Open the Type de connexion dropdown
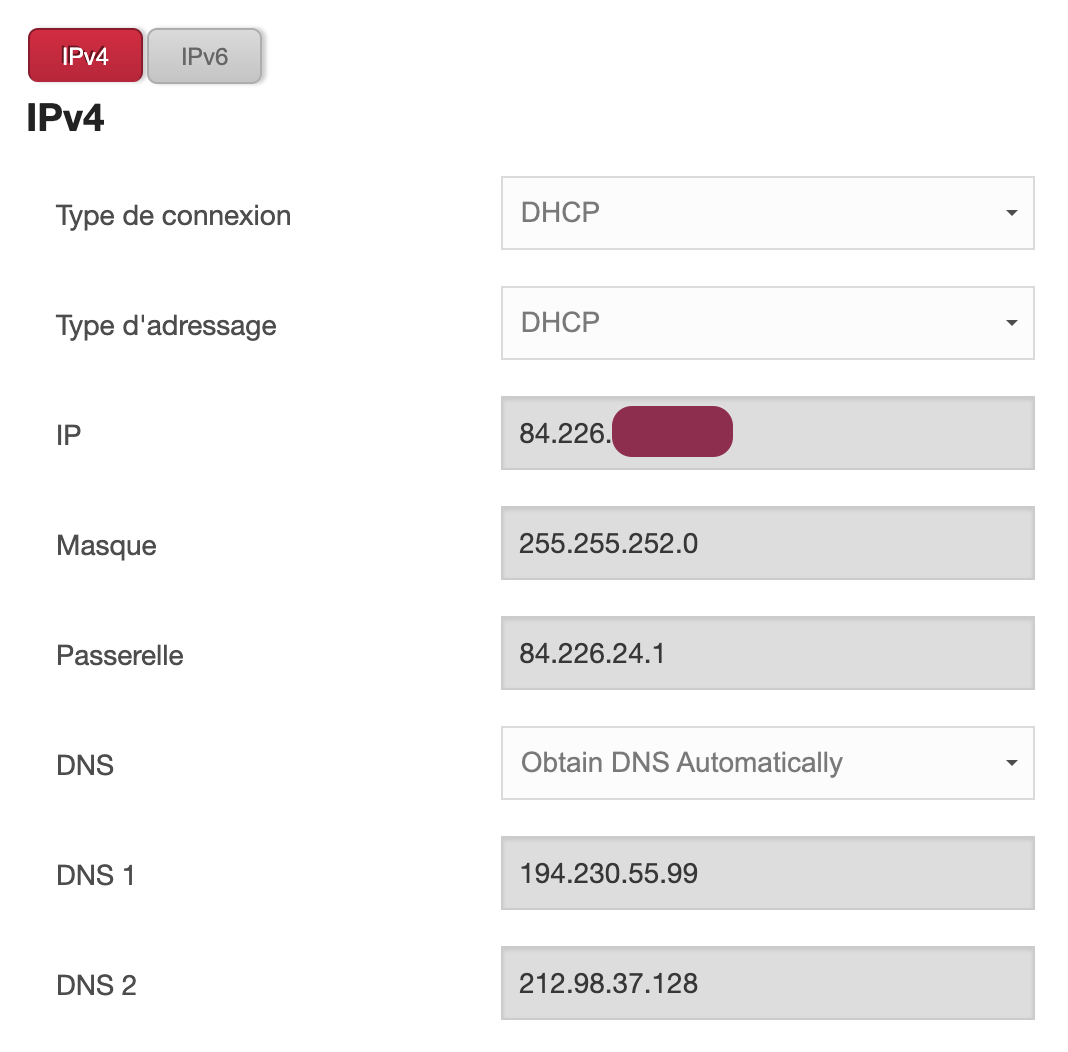 [767, 213]
